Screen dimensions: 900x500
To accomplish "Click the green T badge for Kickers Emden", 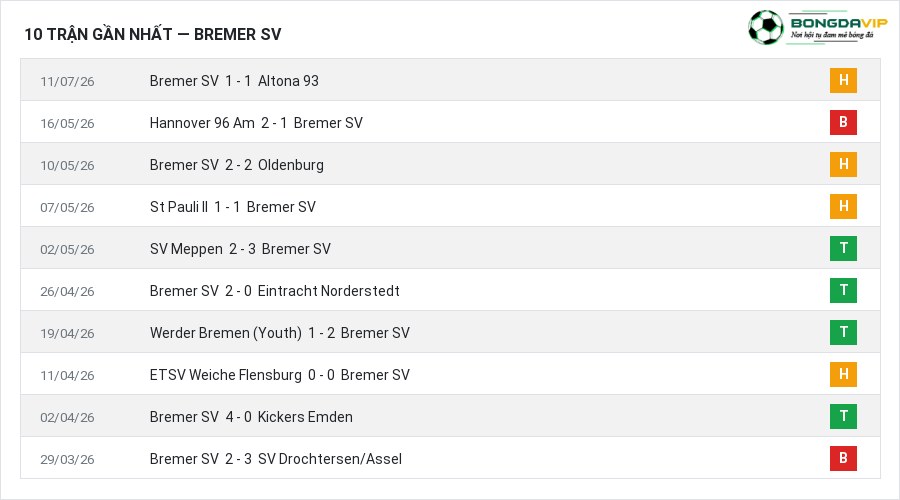I will coord(843,416).
